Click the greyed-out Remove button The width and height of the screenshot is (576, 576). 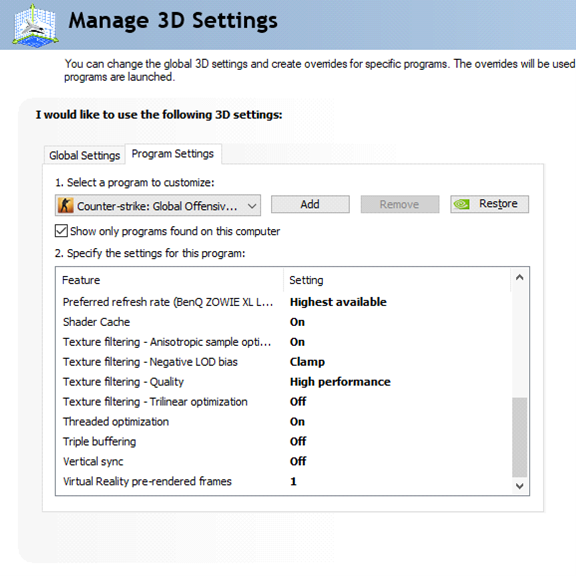(x=400, y=204)
